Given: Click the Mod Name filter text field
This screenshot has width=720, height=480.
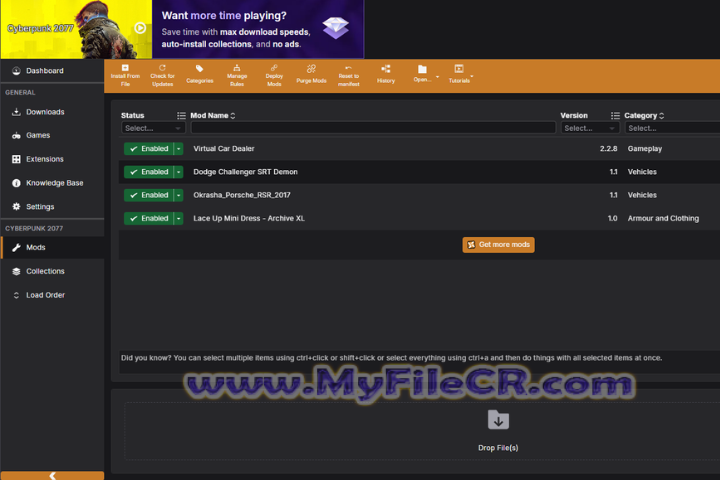Looking at the screenshot, I should pyautogui.click(x=373, y=128).
